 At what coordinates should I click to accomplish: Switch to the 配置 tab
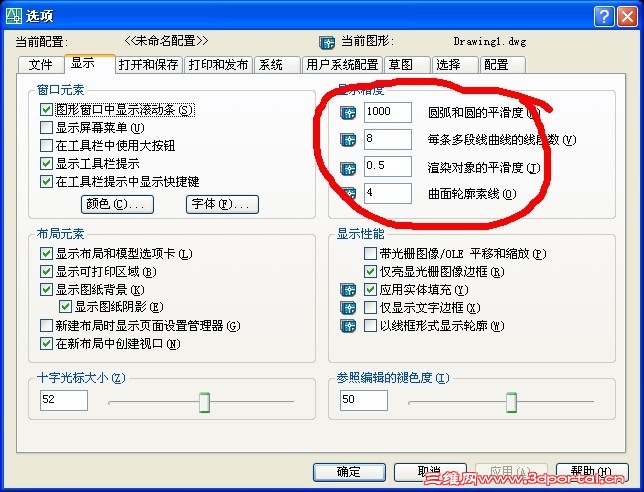[502, 64]
